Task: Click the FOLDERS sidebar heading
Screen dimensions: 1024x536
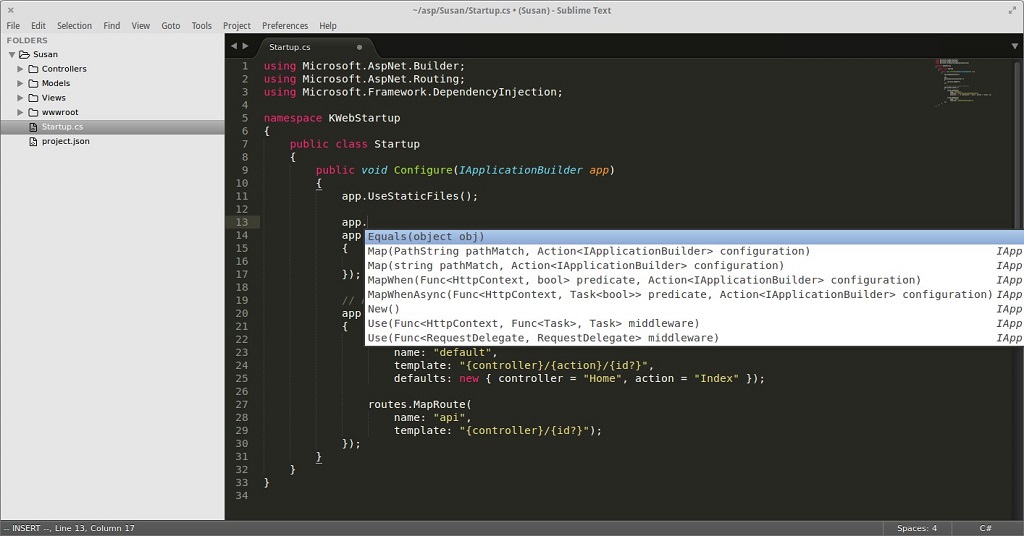Action: point(27,40)
